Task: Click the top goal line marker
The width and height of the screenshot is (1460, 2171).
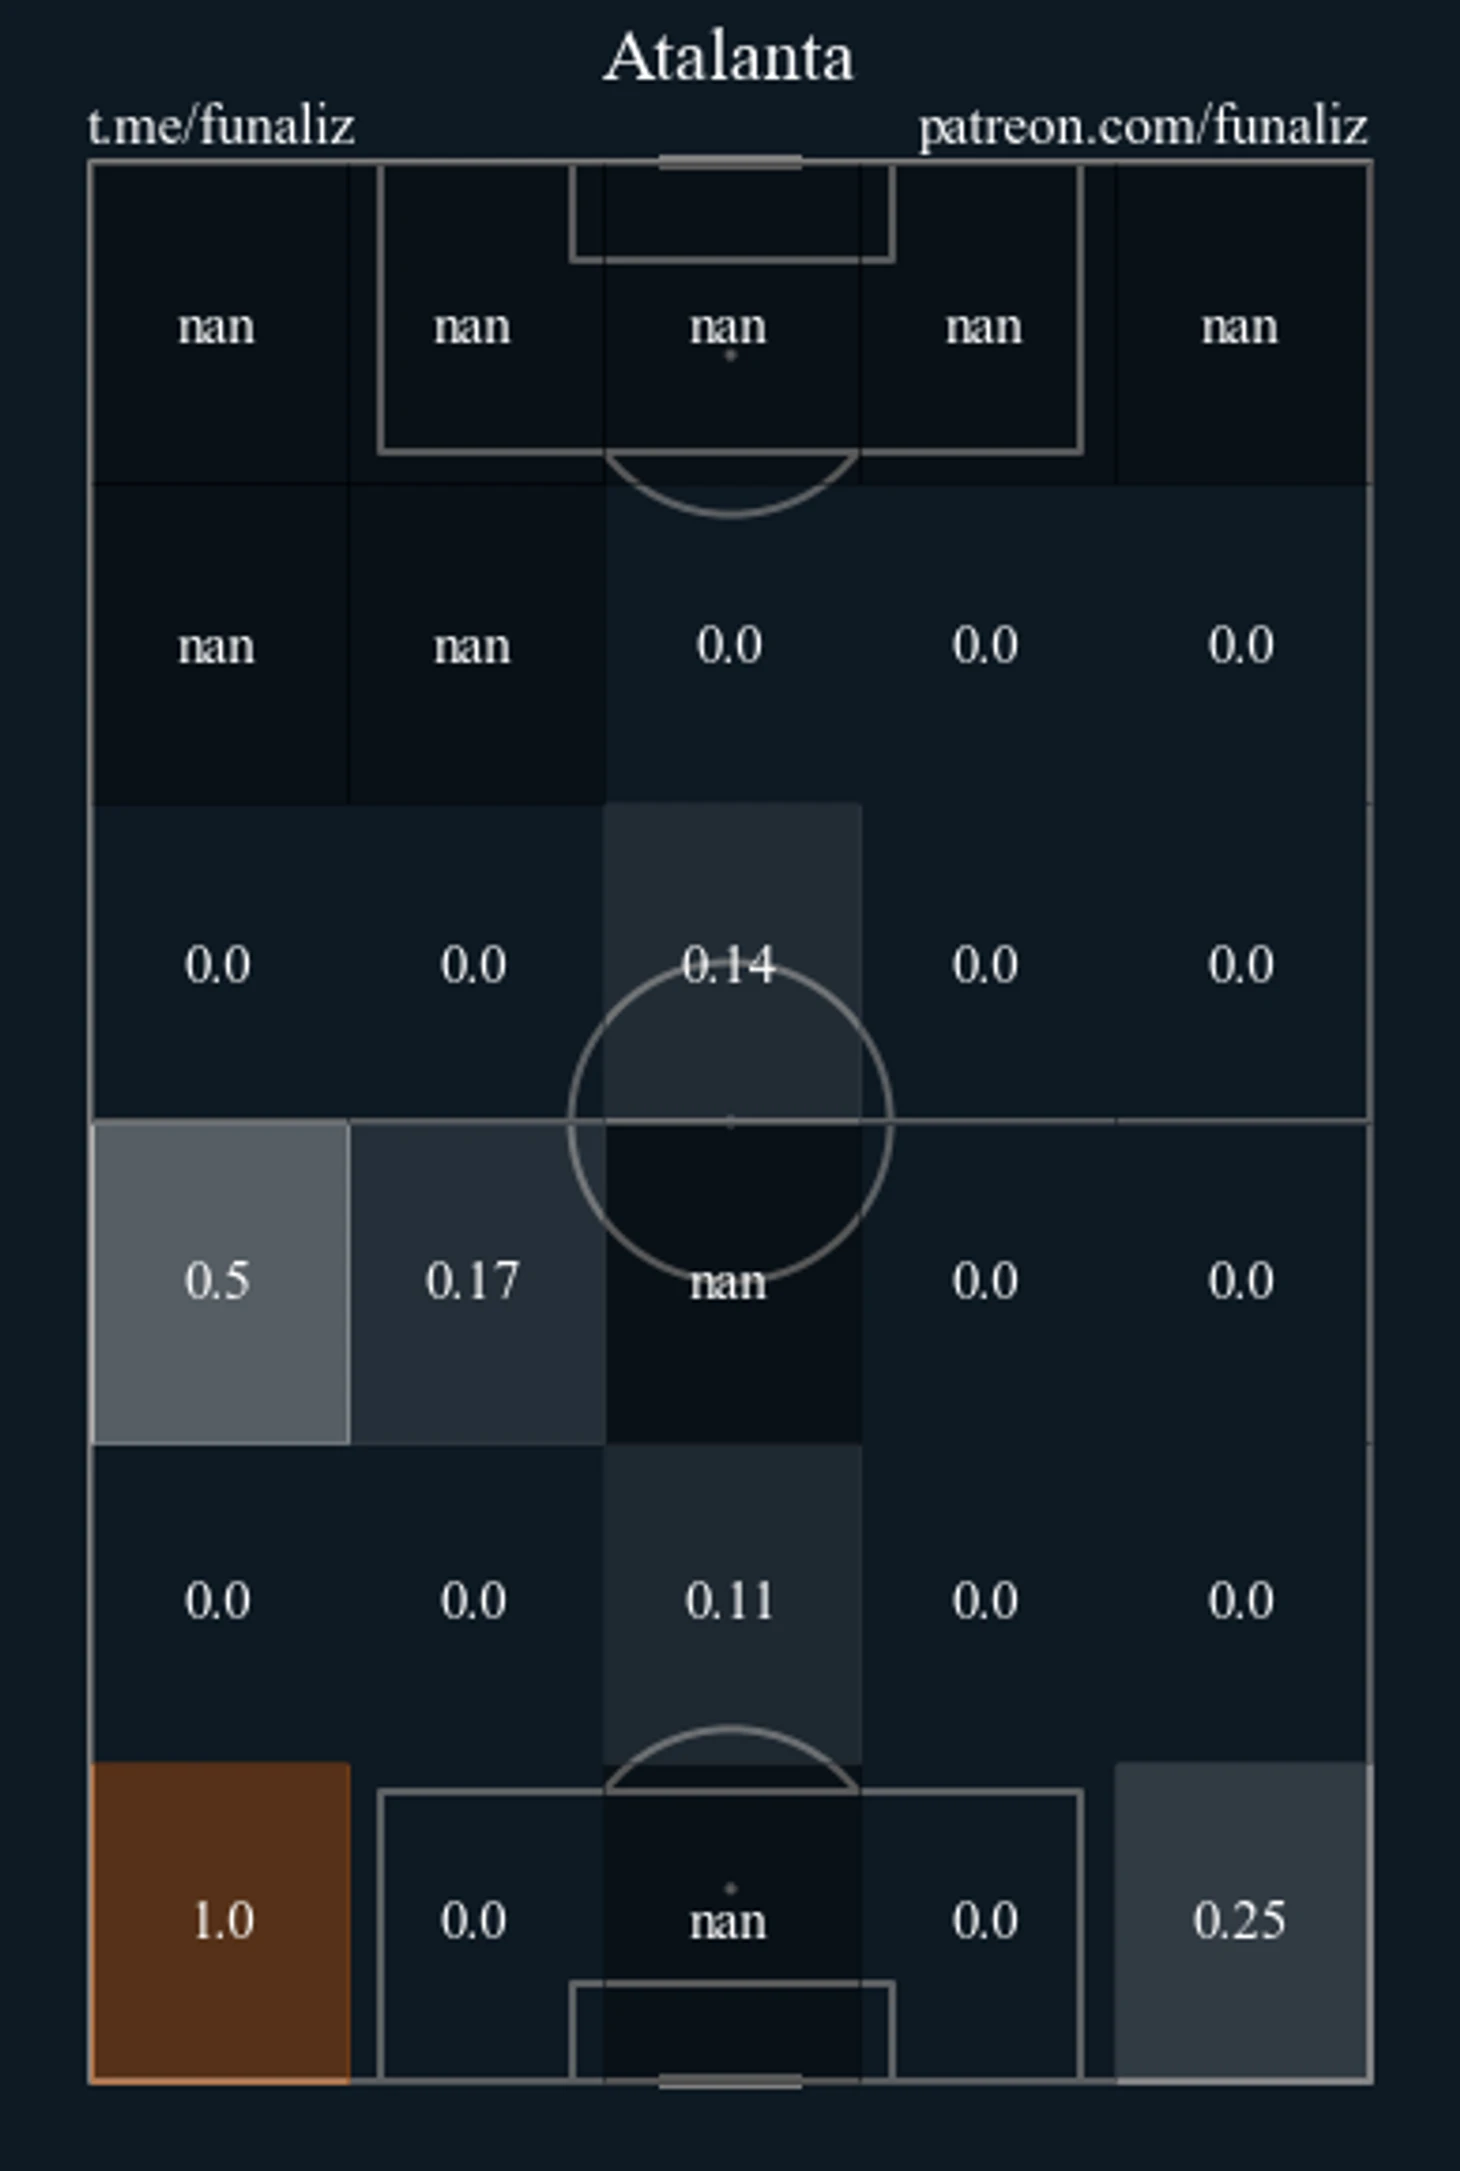Action: point(730,162)
